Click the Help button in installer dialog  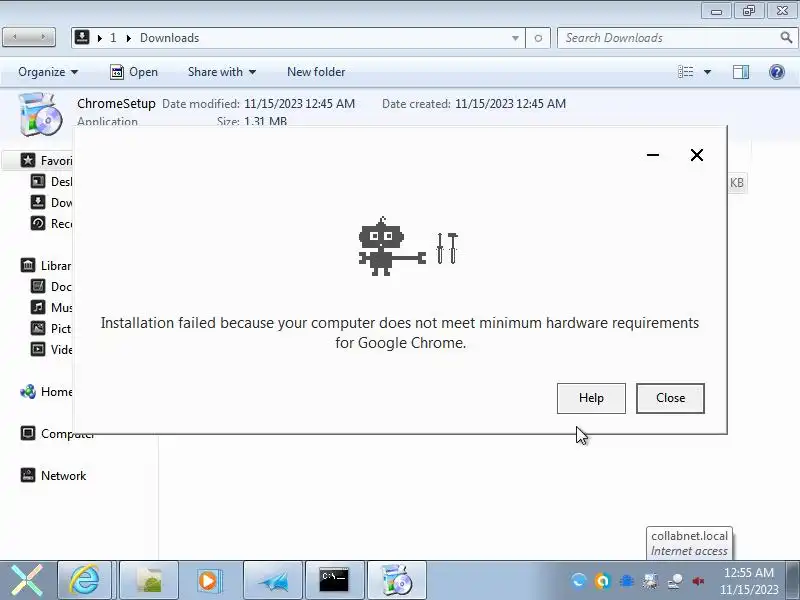click(591, 398)
